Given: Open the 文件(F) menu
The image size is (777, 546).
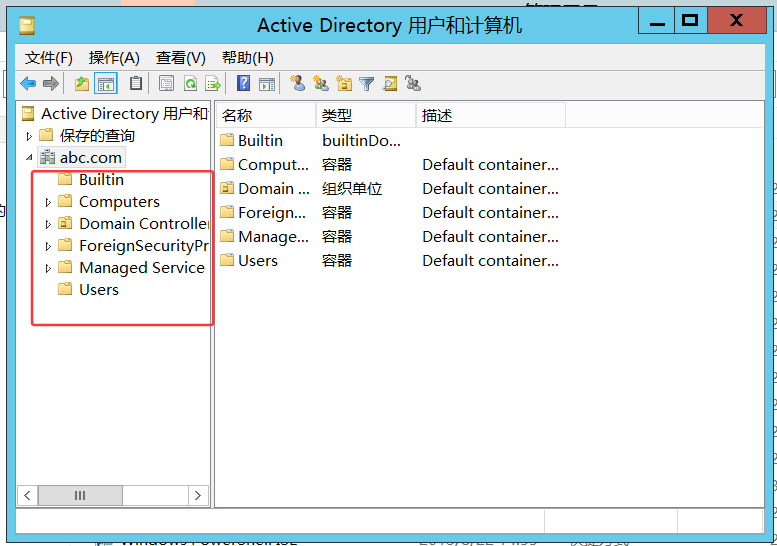Looking at the screenshot, I should click(49, 58).
